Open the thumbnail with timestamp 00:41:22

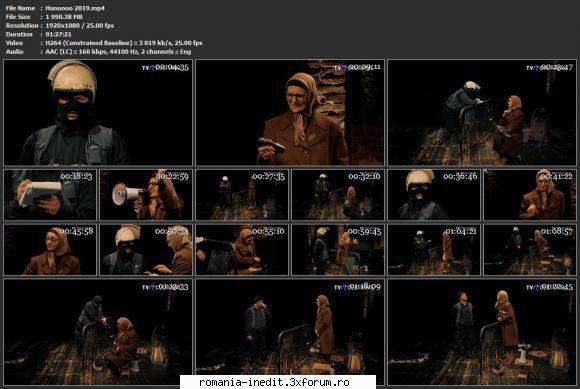click(530, 195)
